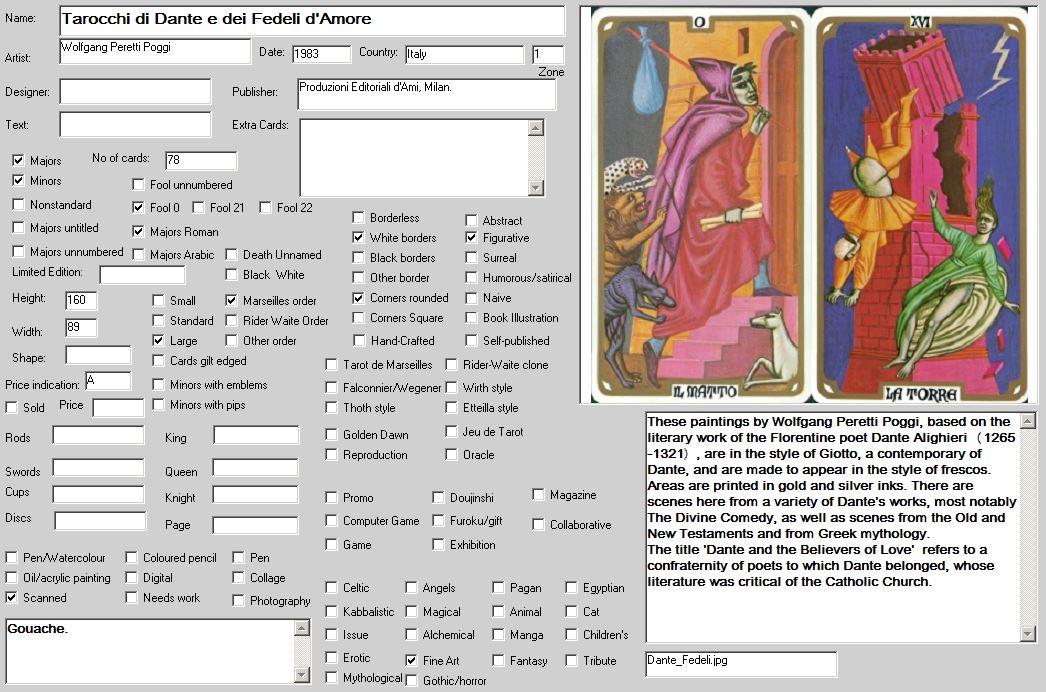Click the empty Shape field
Viewport: 1046px width, 692px height.
(98, 356)
